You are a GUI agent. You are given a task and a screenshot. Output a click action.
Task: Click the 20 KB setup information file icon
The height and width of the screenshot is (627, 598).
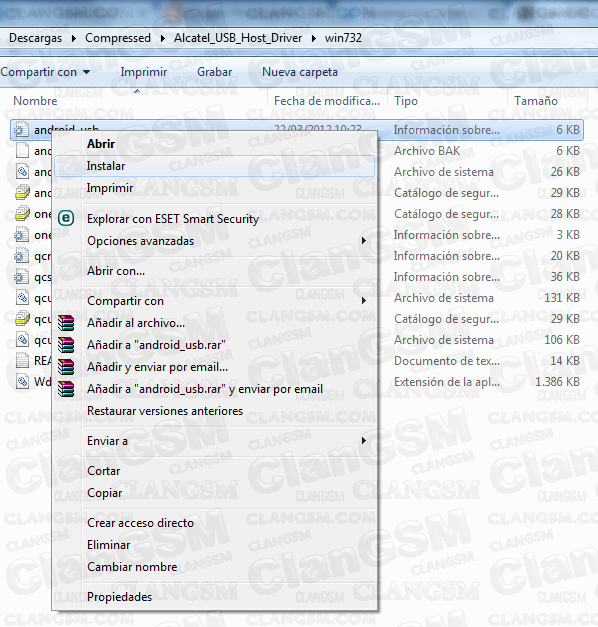pyautogui.click(x=21, y=256)
